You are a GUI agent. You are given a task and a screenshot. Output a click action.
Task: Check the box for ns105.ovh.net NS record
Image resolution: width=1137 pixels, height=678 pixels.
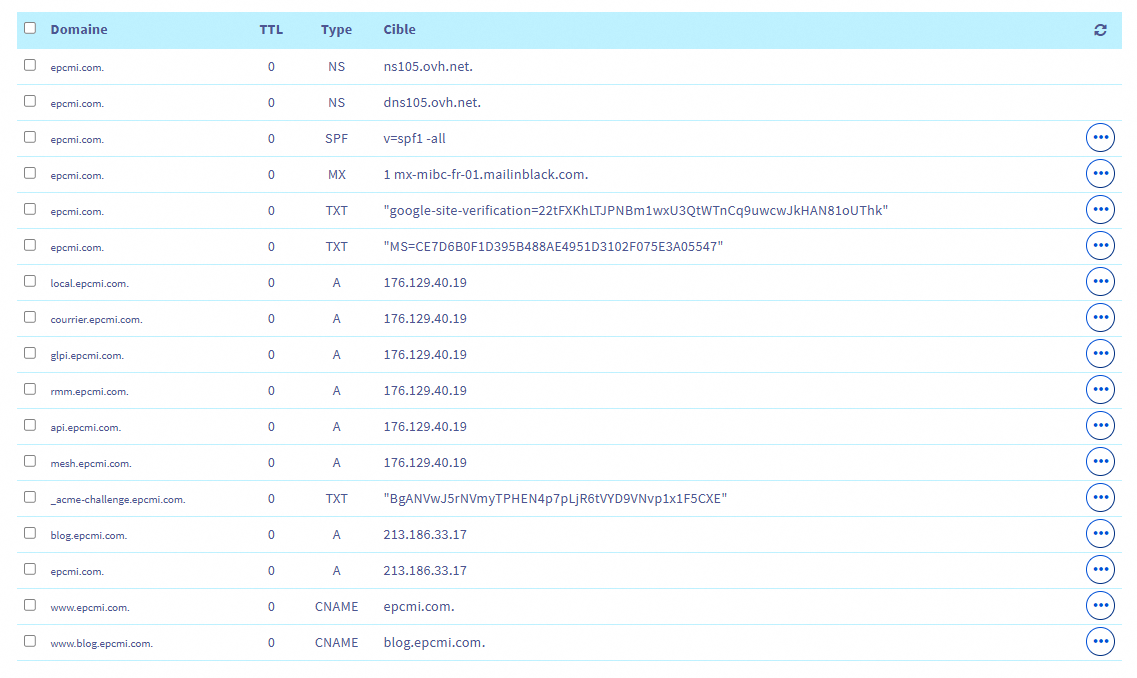coord(30,65)
